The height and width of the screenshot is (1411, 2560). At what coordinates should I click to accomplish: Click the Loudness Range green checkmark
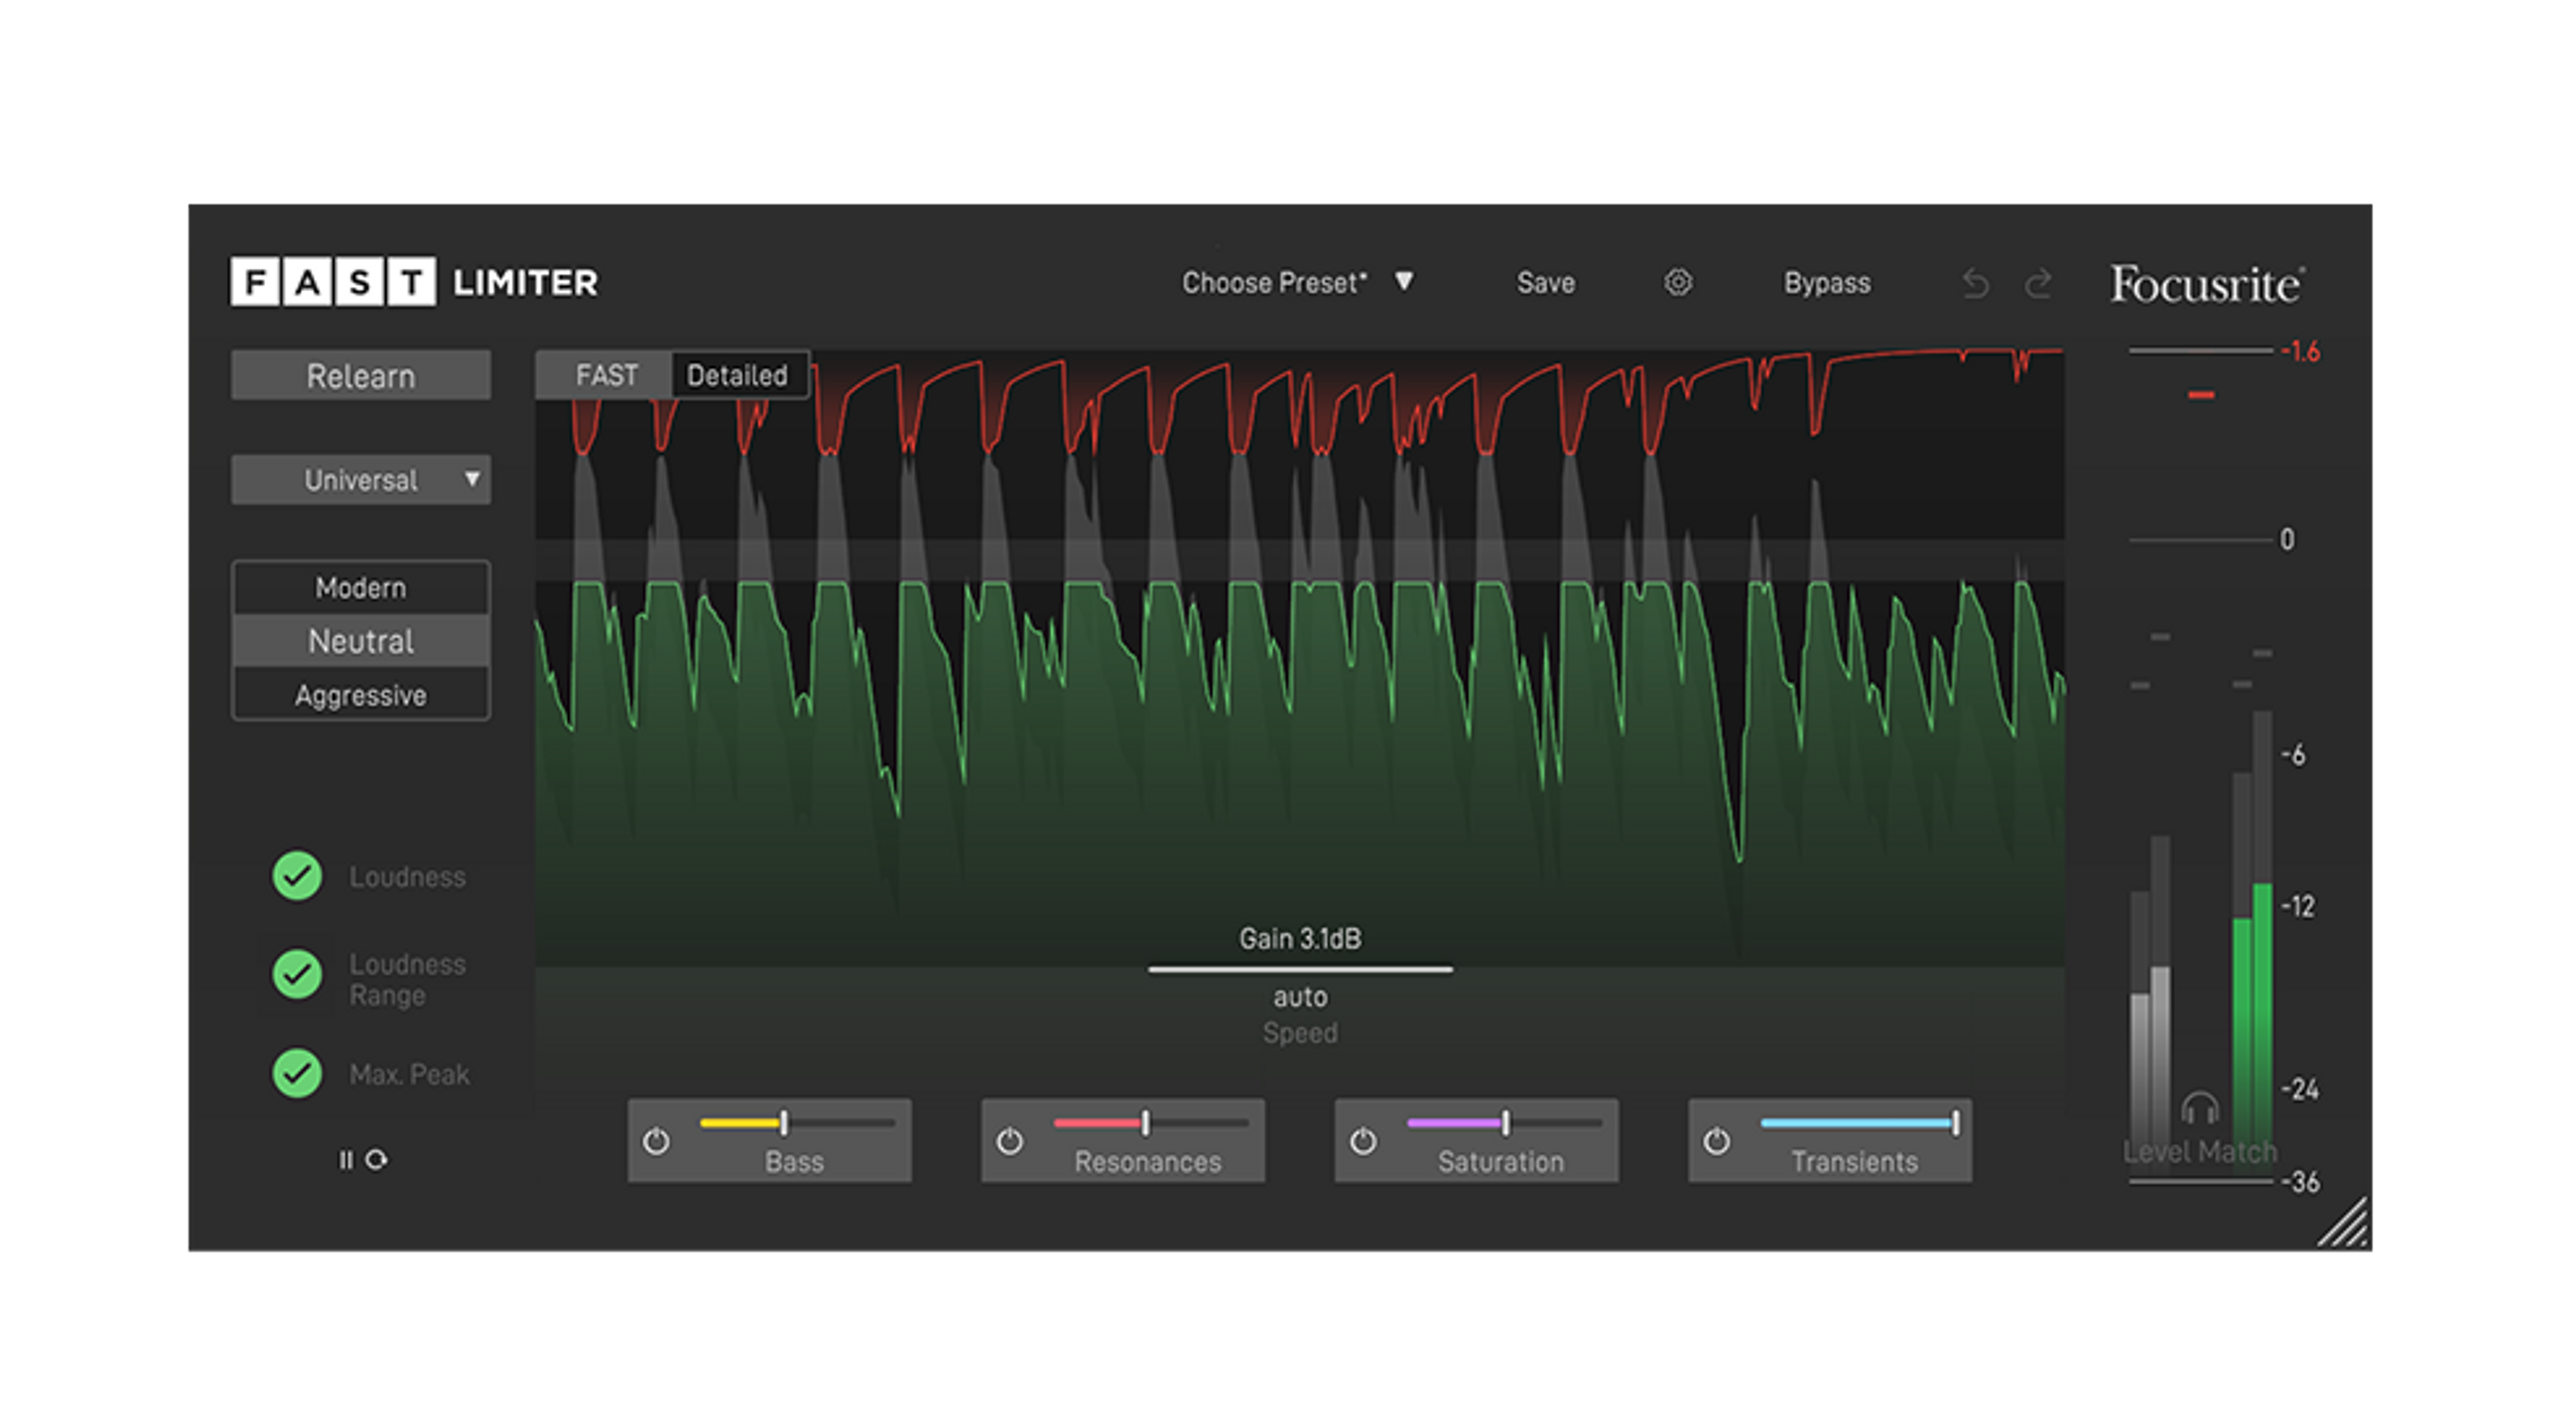coord(297,973)
